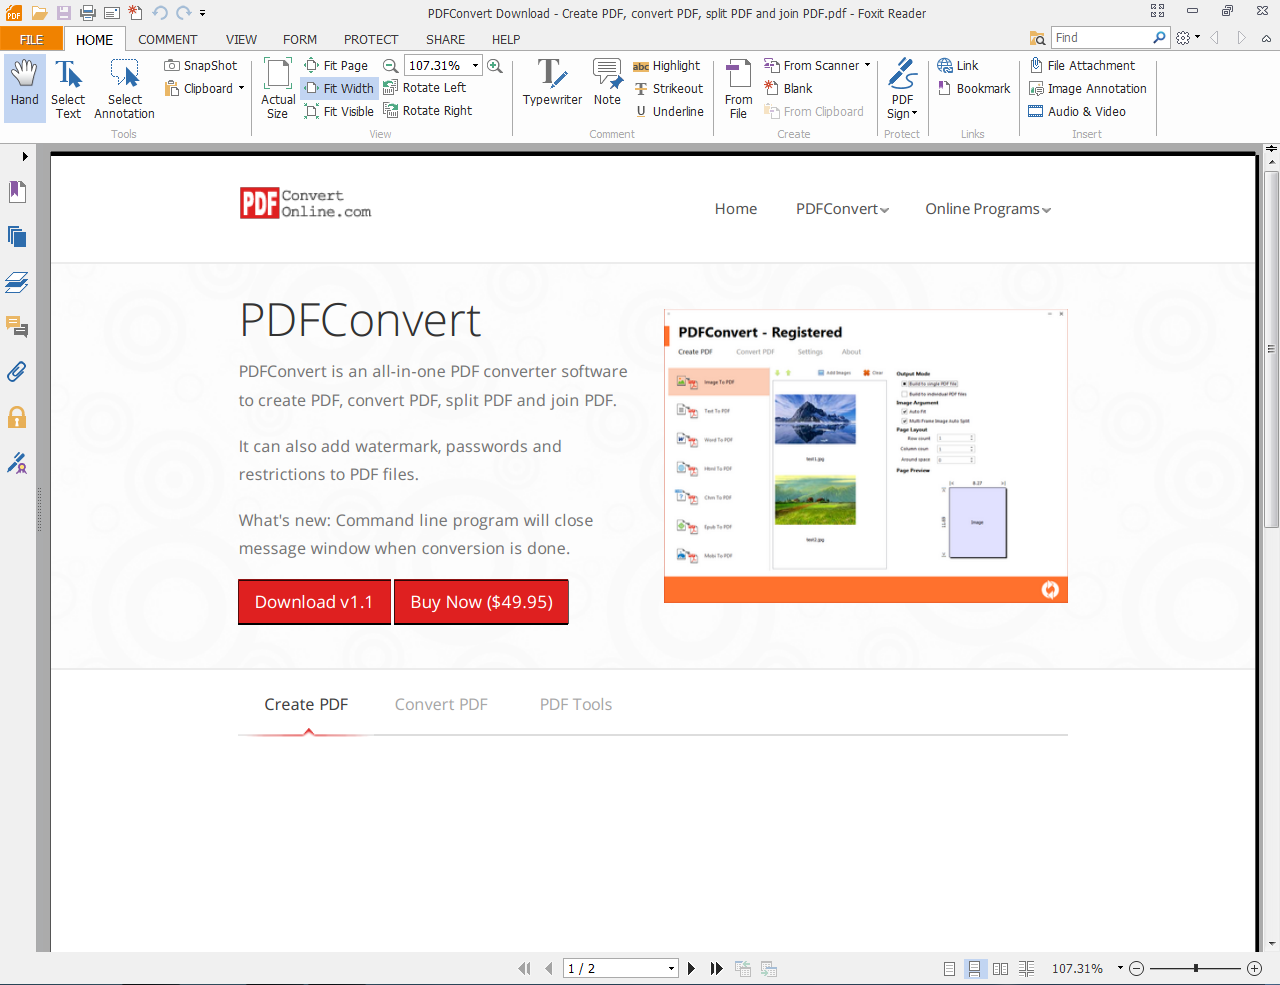Open the PDF Sign menu
The width and height of the screenshot is (1280, 985).
[902, 88]
